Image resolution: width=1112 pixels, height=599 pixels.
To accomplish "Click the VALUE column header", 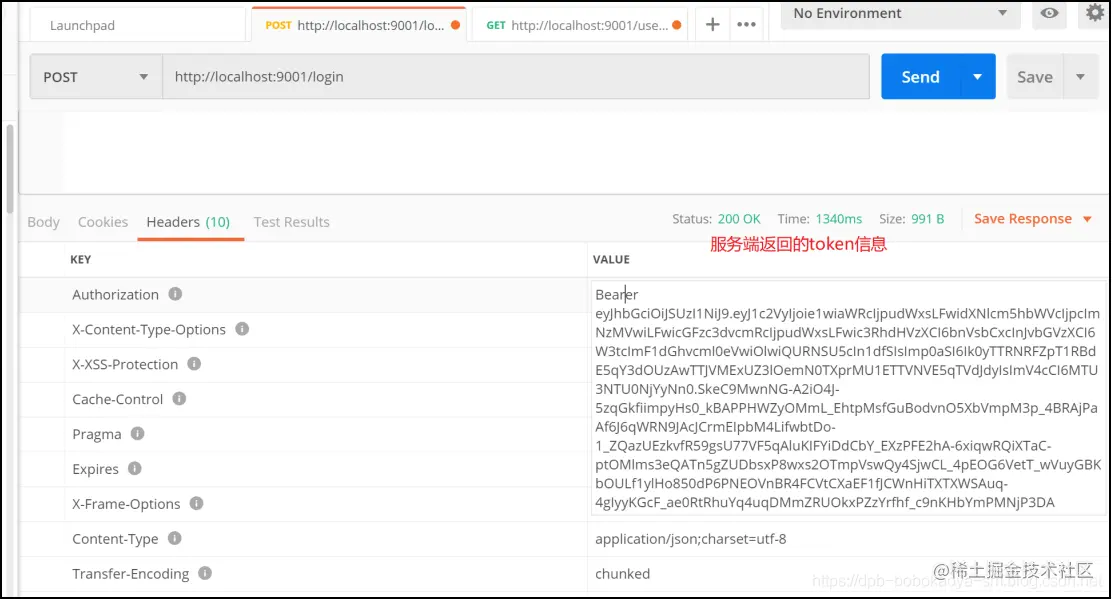I will click(611, 259).
